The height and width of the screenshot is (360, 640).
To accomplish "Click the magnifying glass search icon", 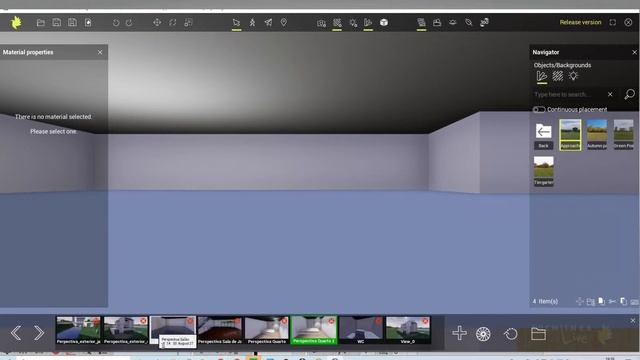I will tap(629, 94).
